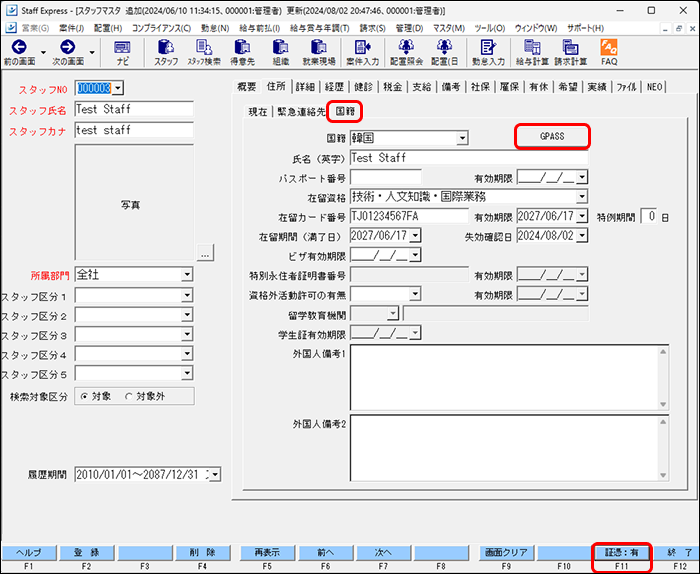Click the 在留カード番号 input field
Image resolution: width=700 pixels, height=574 pixels.
[x=409, y=216]
